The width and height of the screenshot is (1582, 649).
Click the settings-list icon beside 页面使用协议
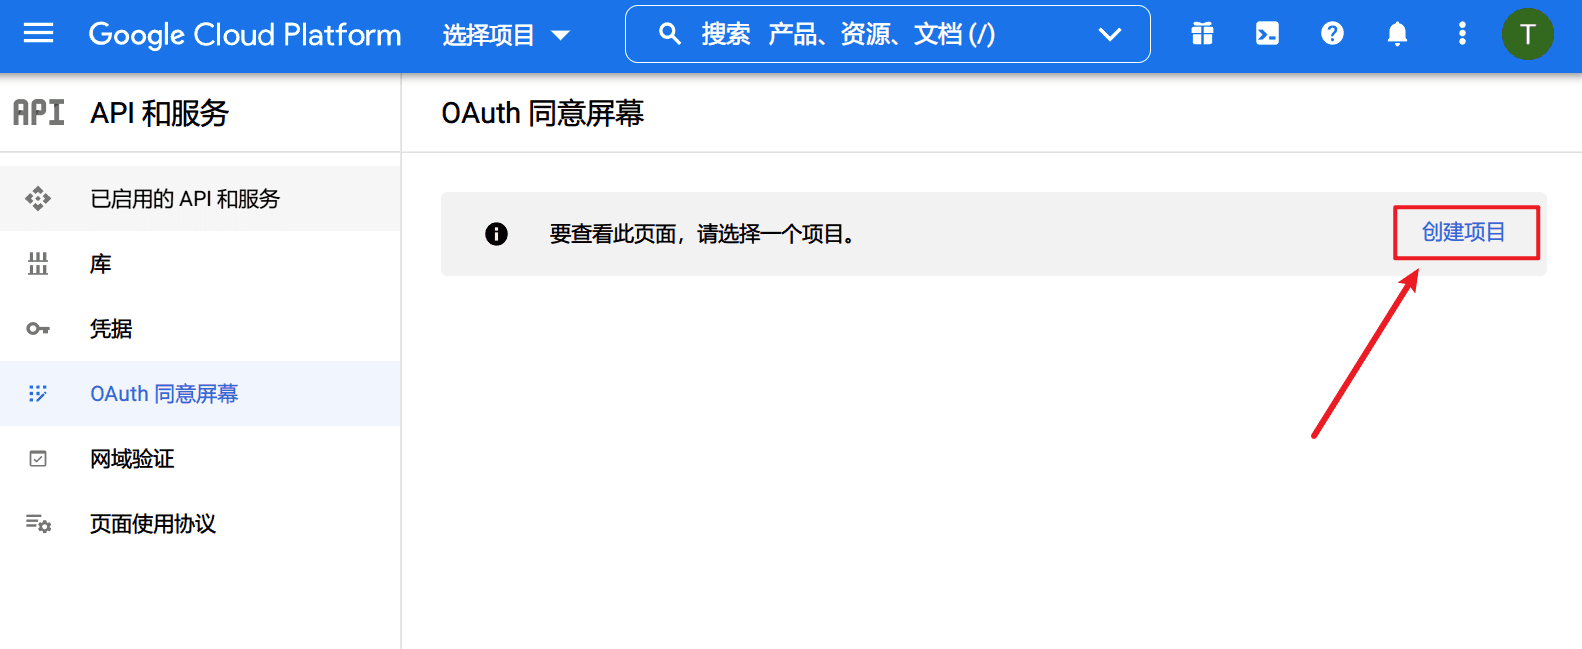pos(38,524)
